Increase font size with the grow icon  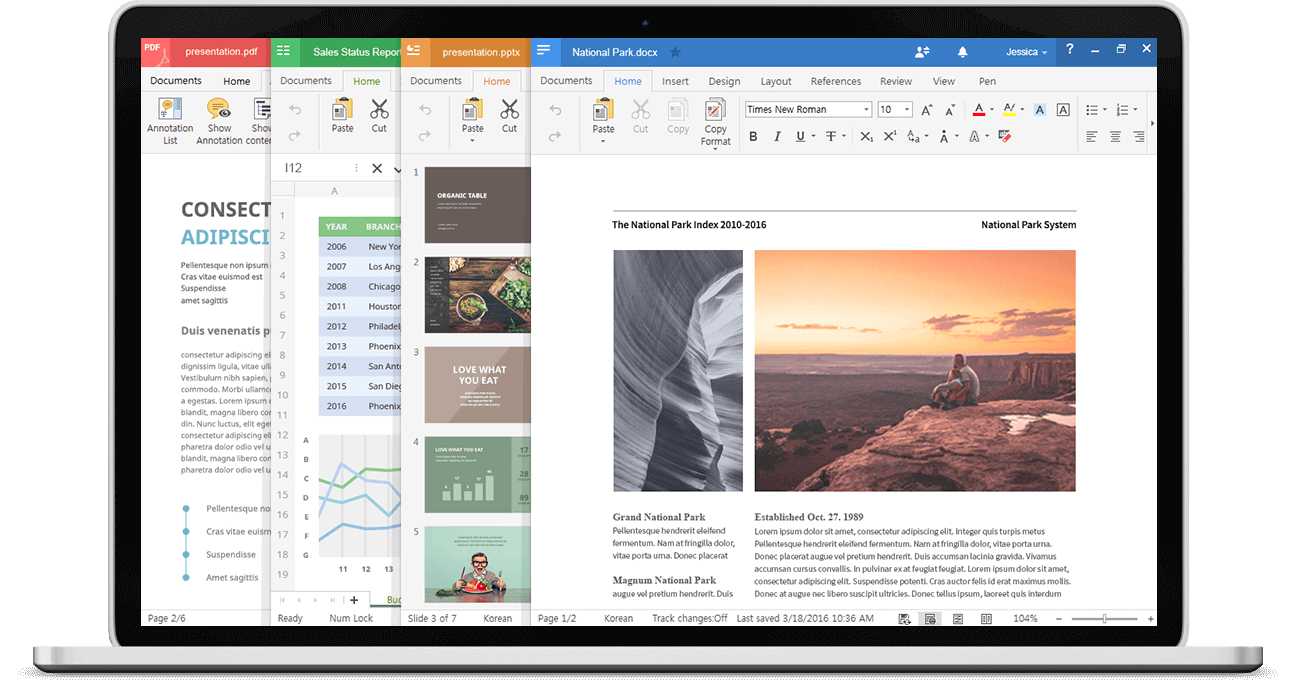[927, 110]
